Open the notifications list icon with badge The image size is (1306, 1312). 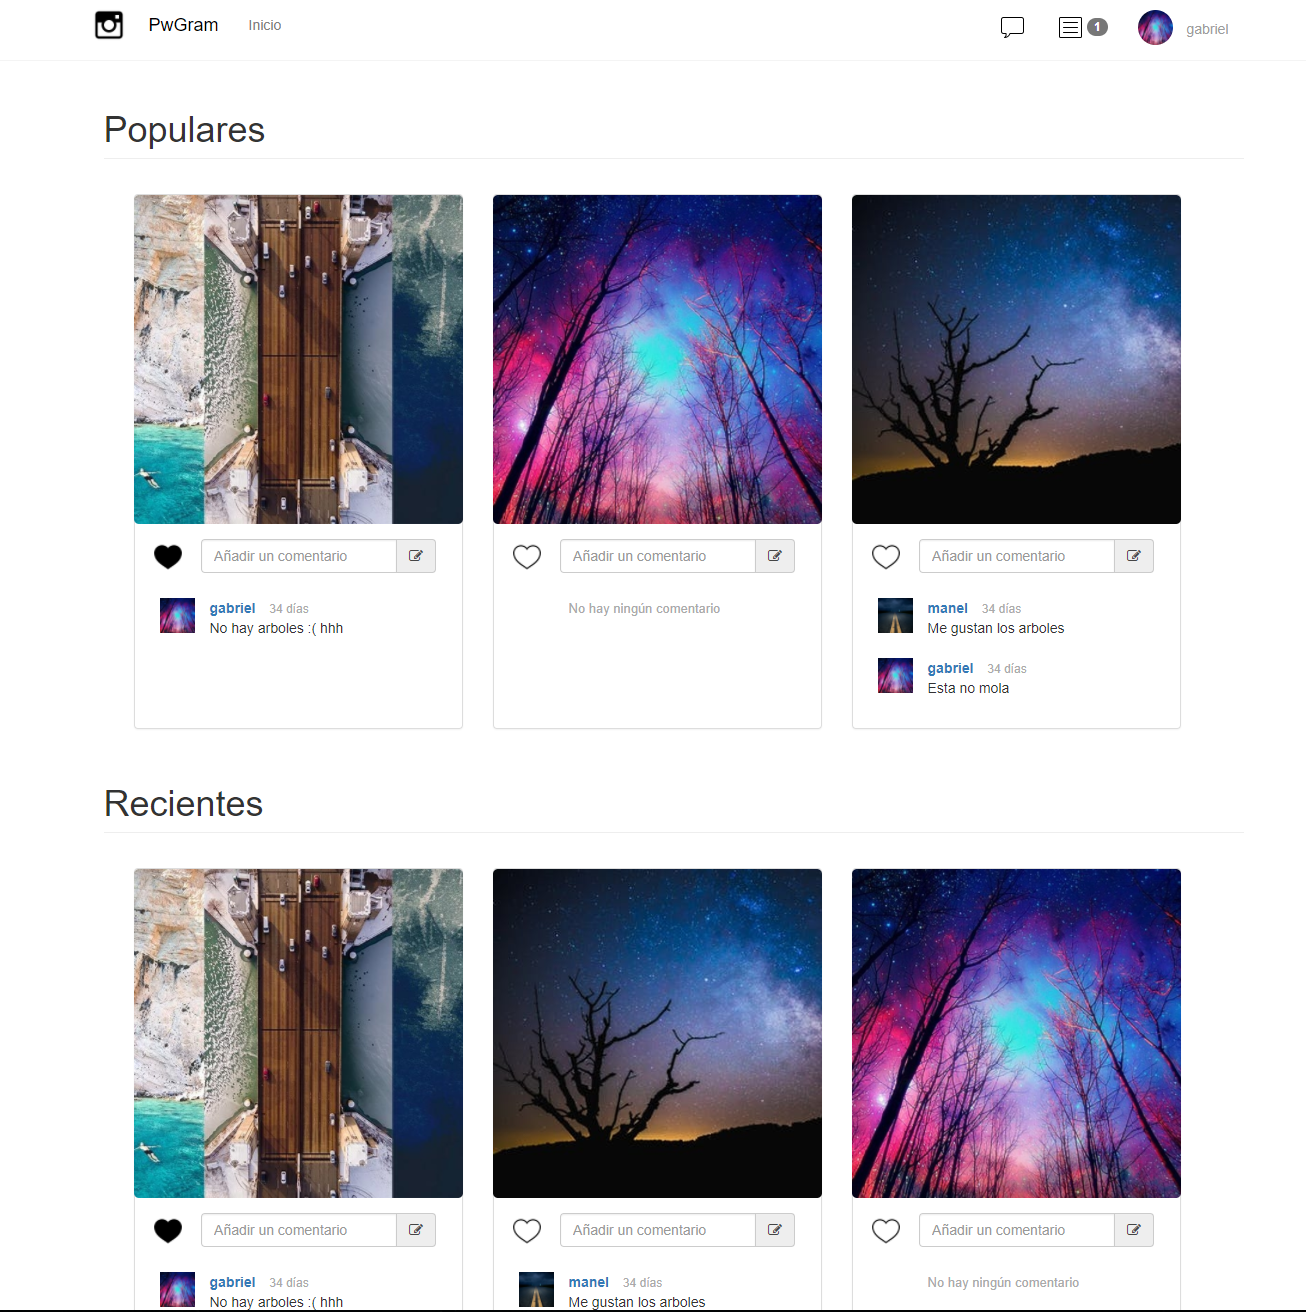1083,27
